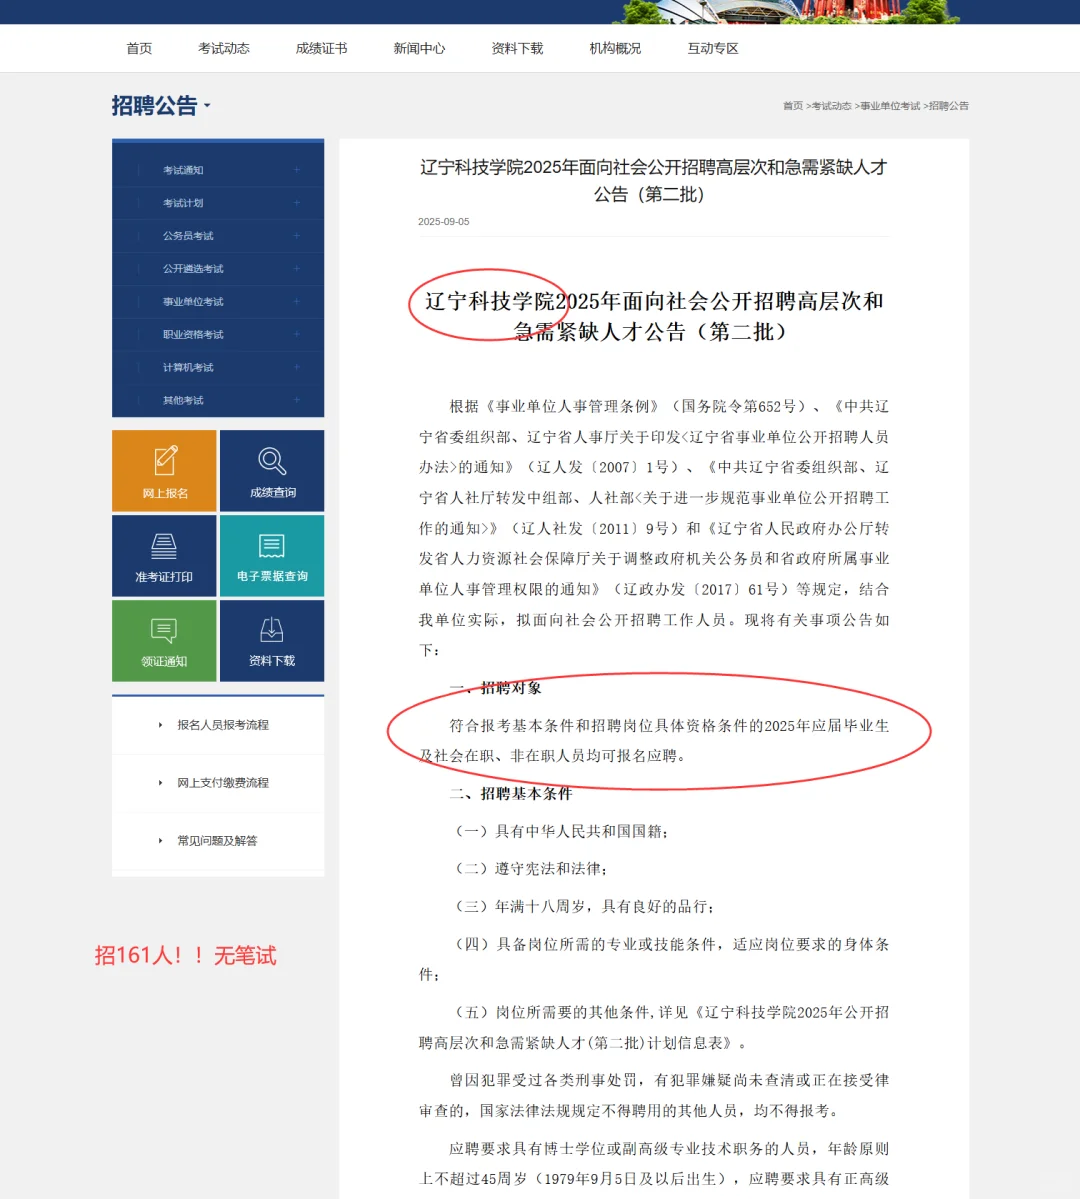Click the 网上报名 pencil icon tile

pos(164,470)
